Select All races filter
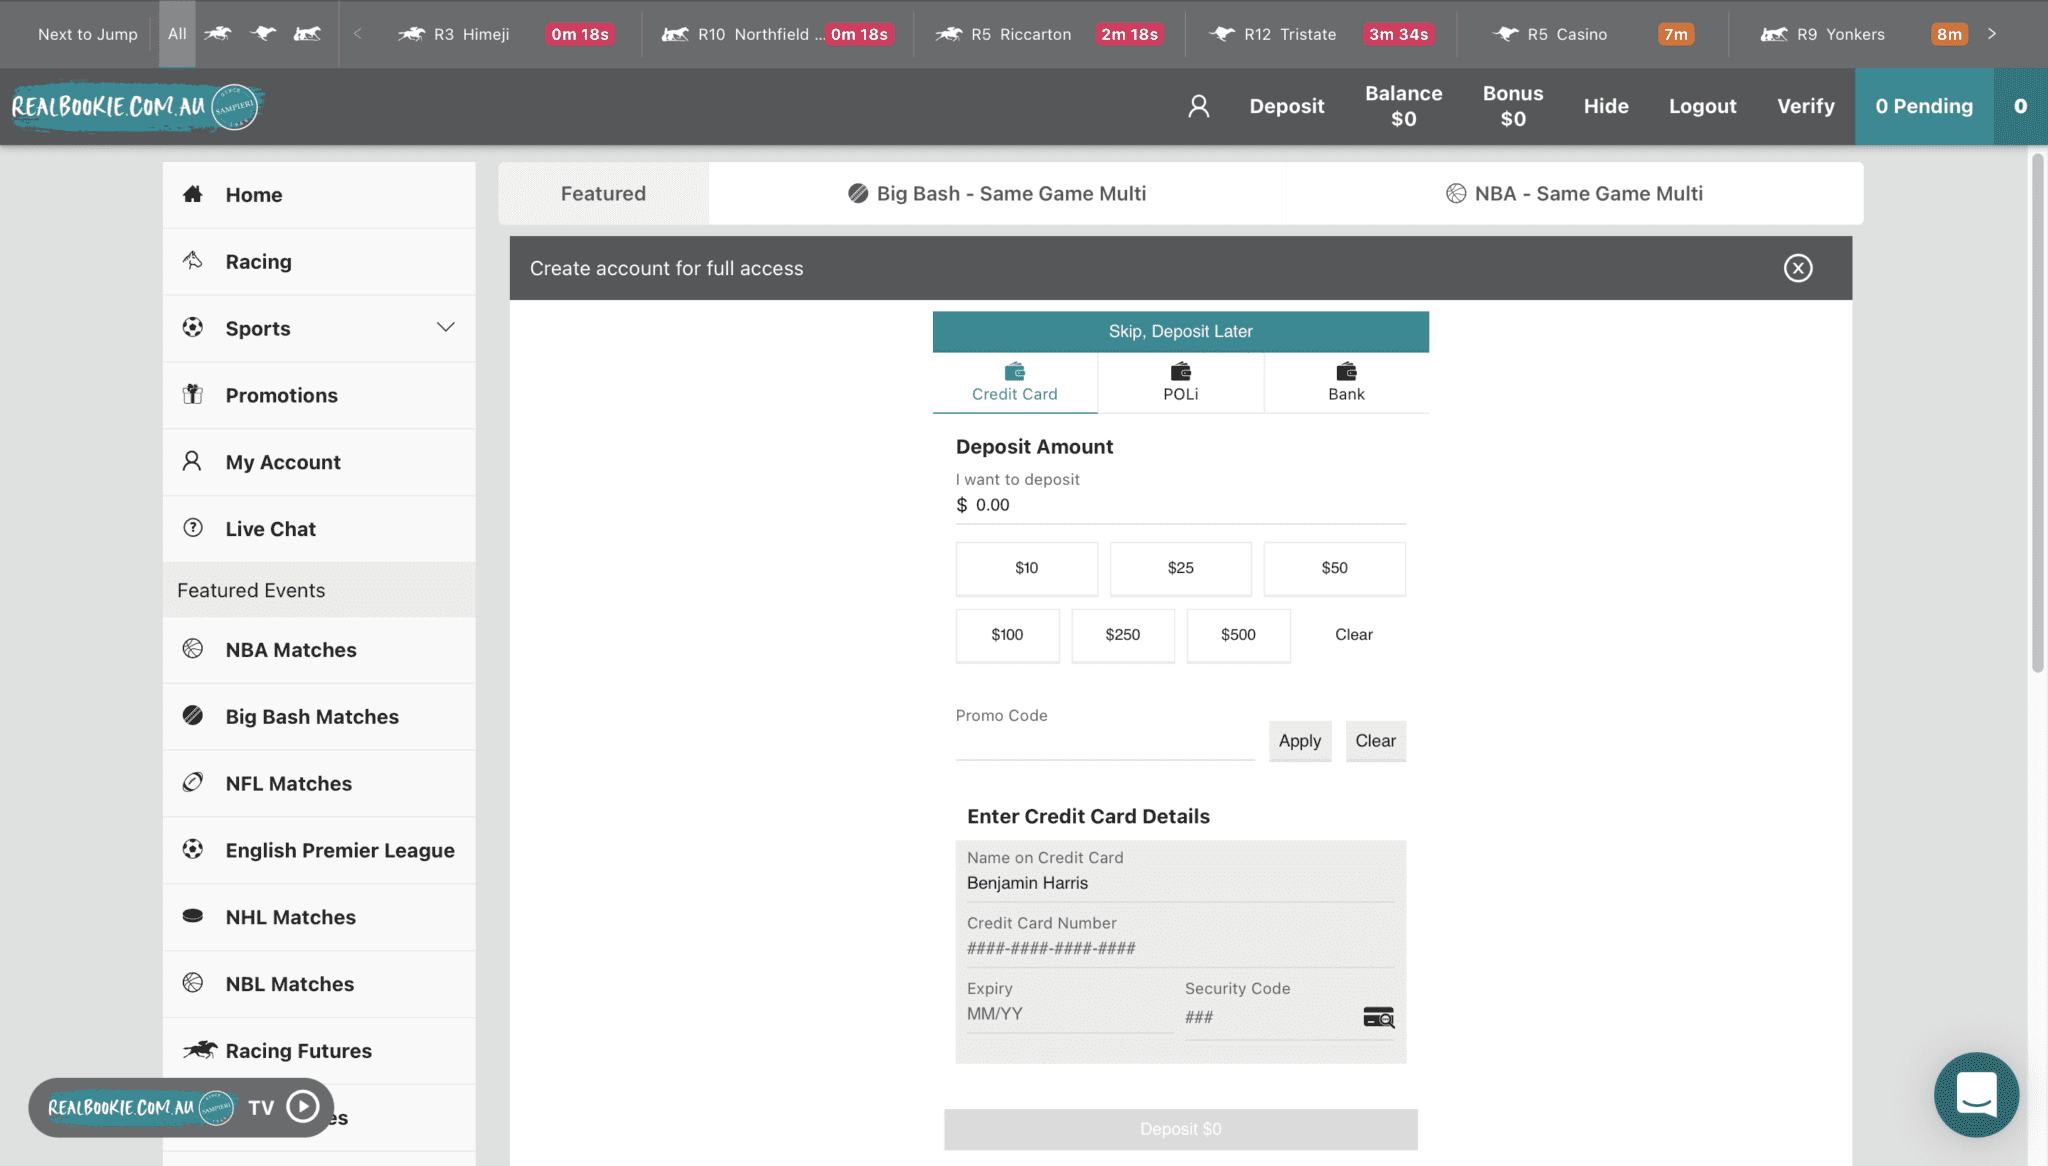Viewport: 2048px width, 1166px height. click(x=177, y=34)
